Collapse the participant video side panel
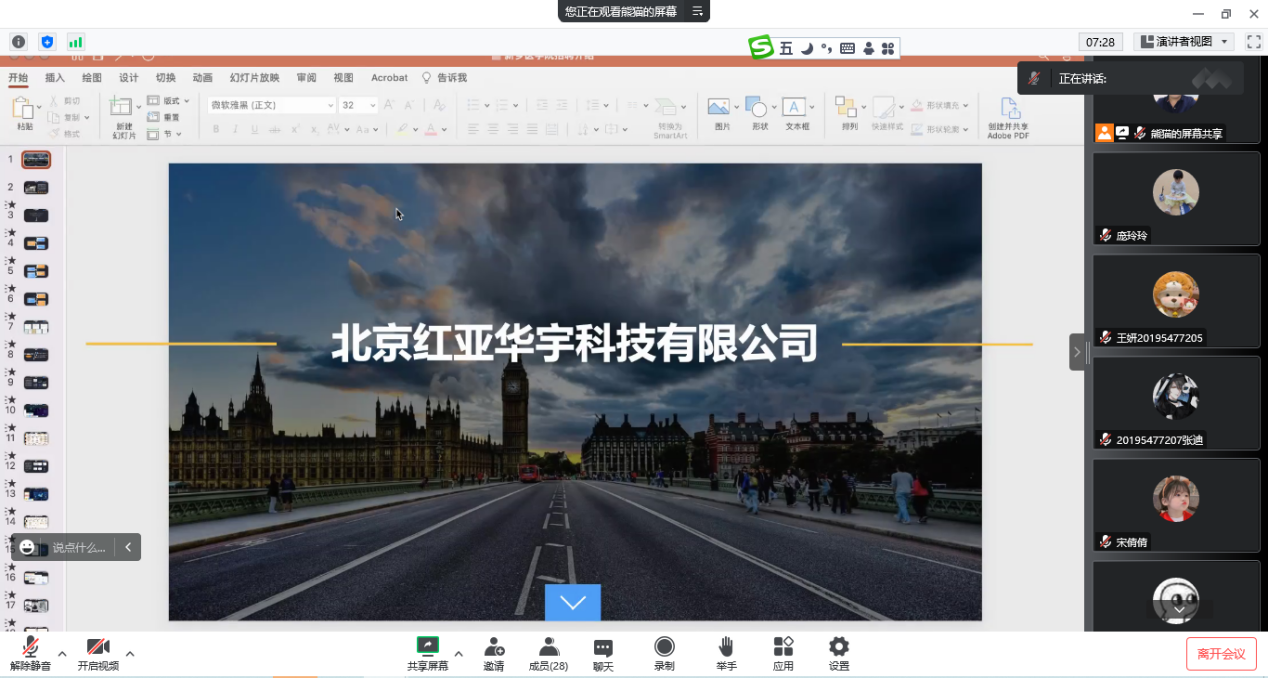This screenshot has height=678, width=1268. (1077, 352)
